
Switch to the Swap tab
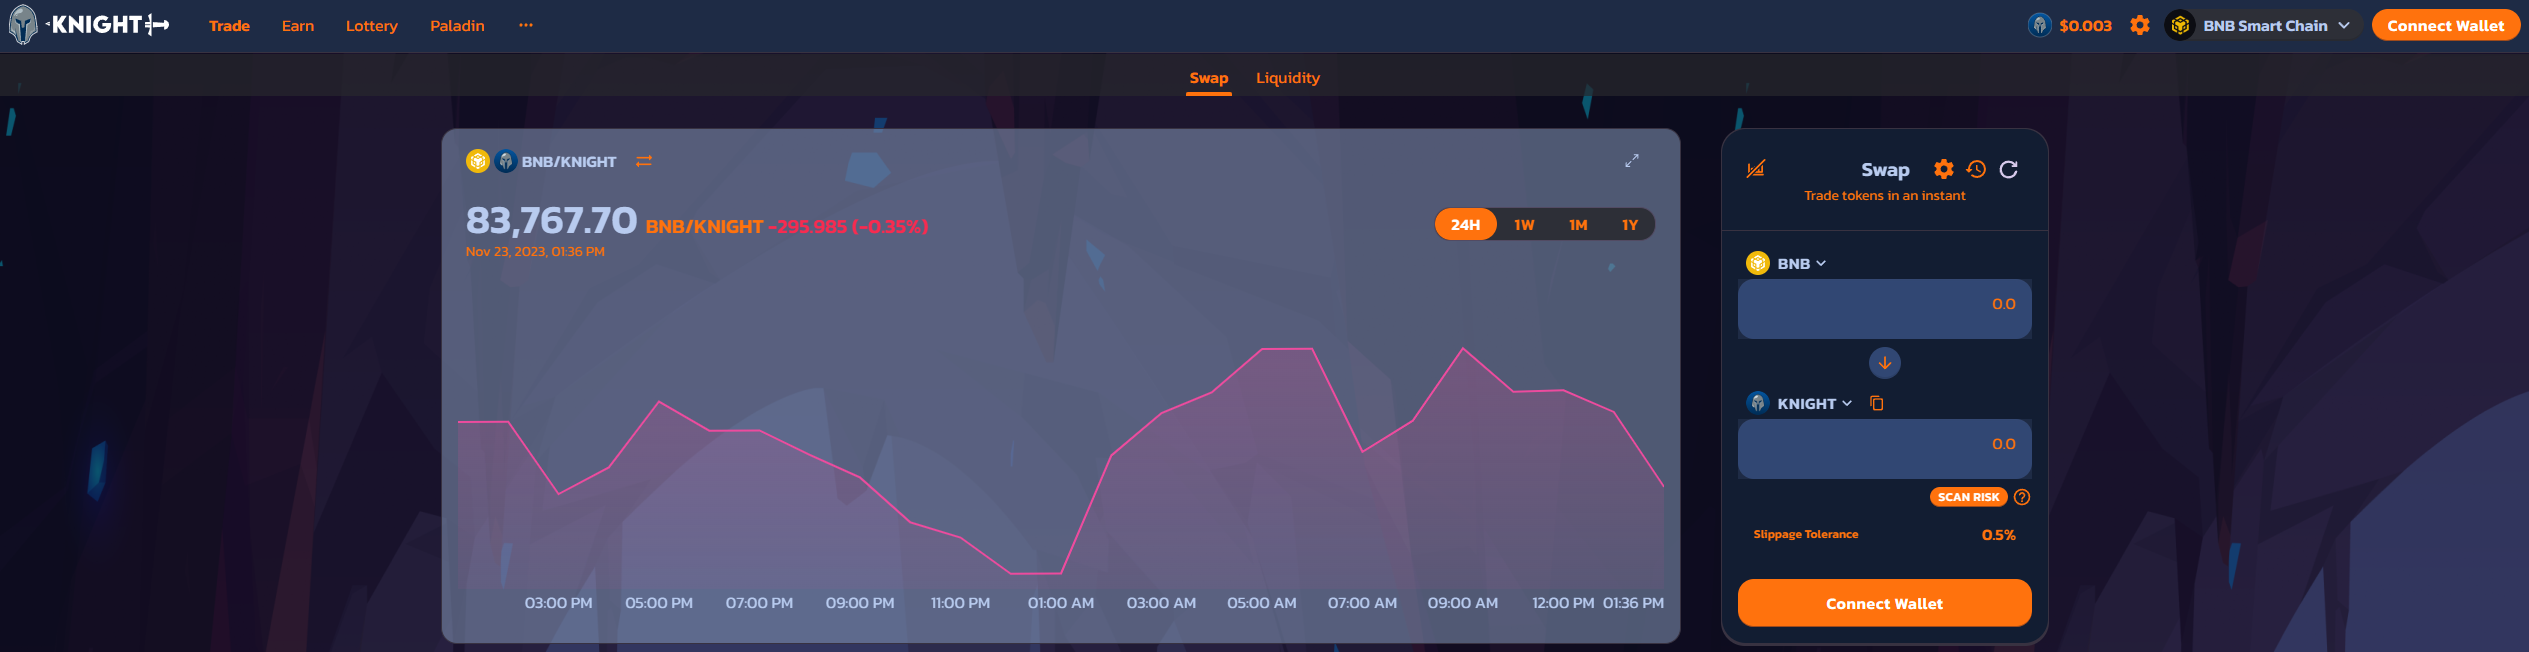1209,78
